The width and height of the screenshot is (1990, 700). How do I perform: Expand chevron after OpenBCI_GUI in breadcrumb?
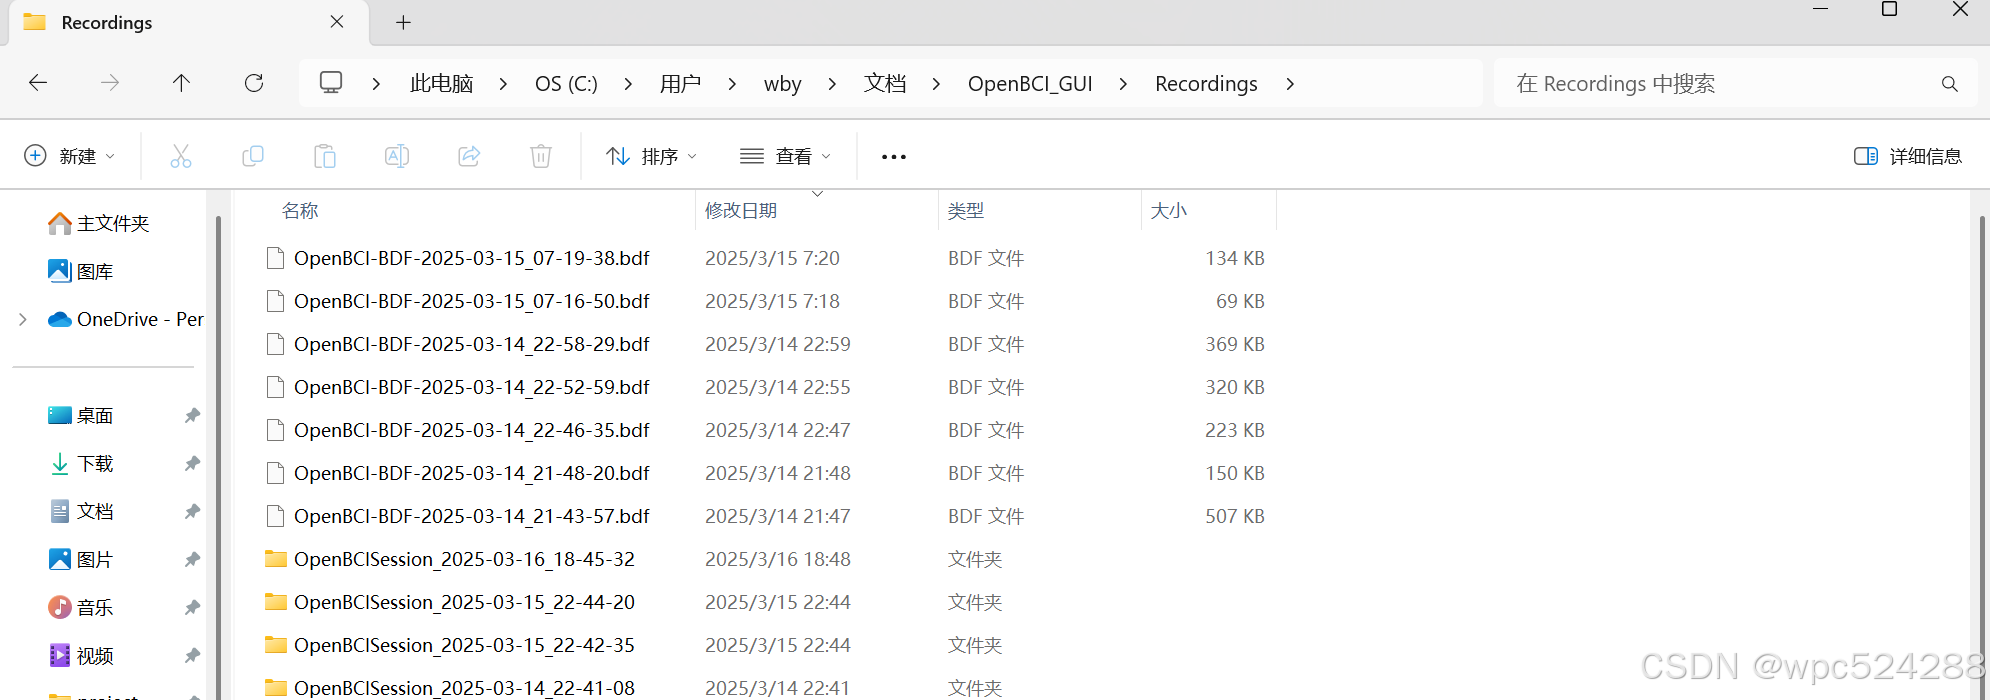[x=1123, y=84]
